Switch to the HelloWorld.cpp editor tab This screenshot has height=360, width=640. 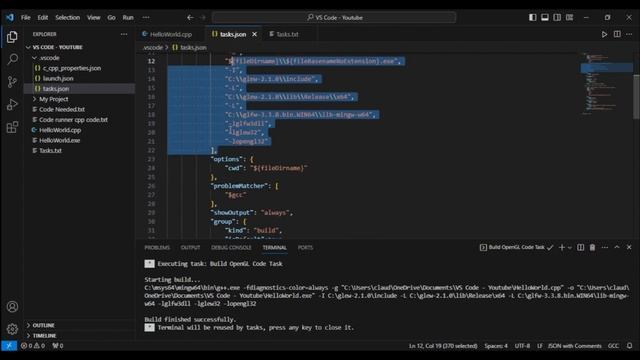[x=171, y=34]
